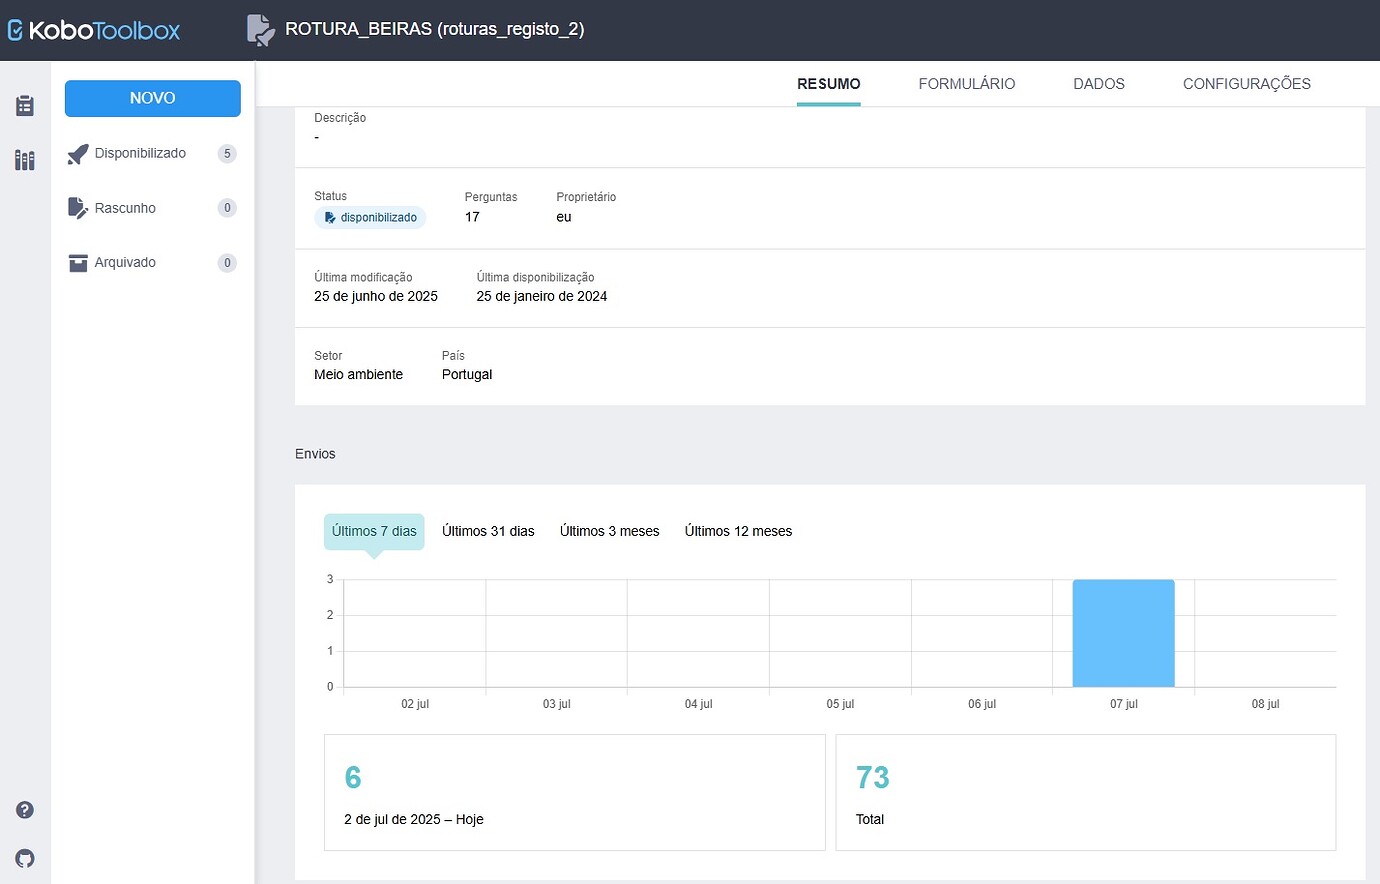Click the NOVO button

coord(152,98)
